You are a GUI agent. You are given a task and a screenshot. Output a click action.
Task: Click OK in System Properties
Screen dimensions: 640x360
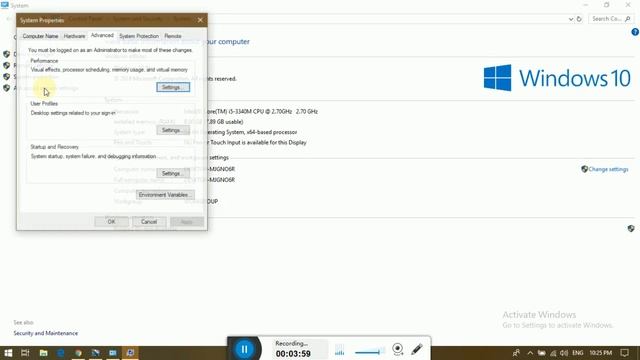point(111,222)
